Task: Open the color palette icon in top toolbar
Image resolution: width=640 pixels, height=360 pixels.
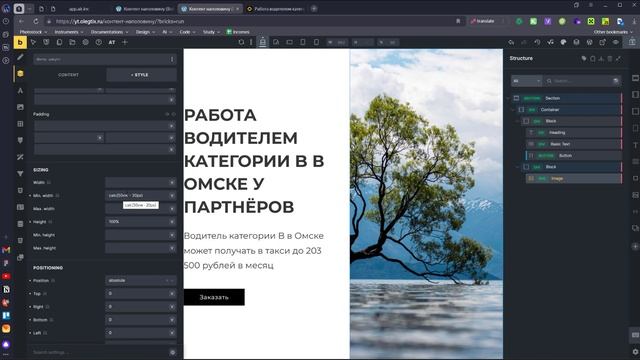Action: (563, 42)
